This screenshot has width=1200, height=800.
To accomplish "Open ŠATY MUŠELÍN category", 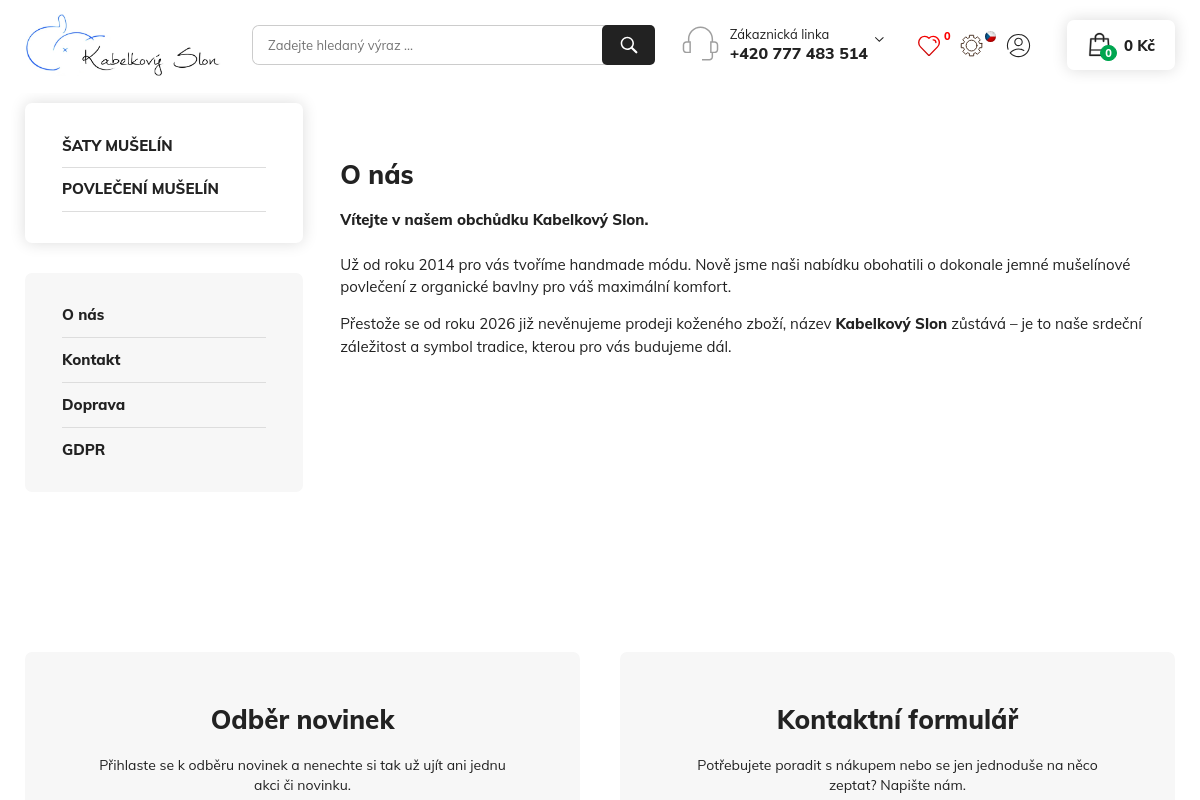I will [117, 146].
